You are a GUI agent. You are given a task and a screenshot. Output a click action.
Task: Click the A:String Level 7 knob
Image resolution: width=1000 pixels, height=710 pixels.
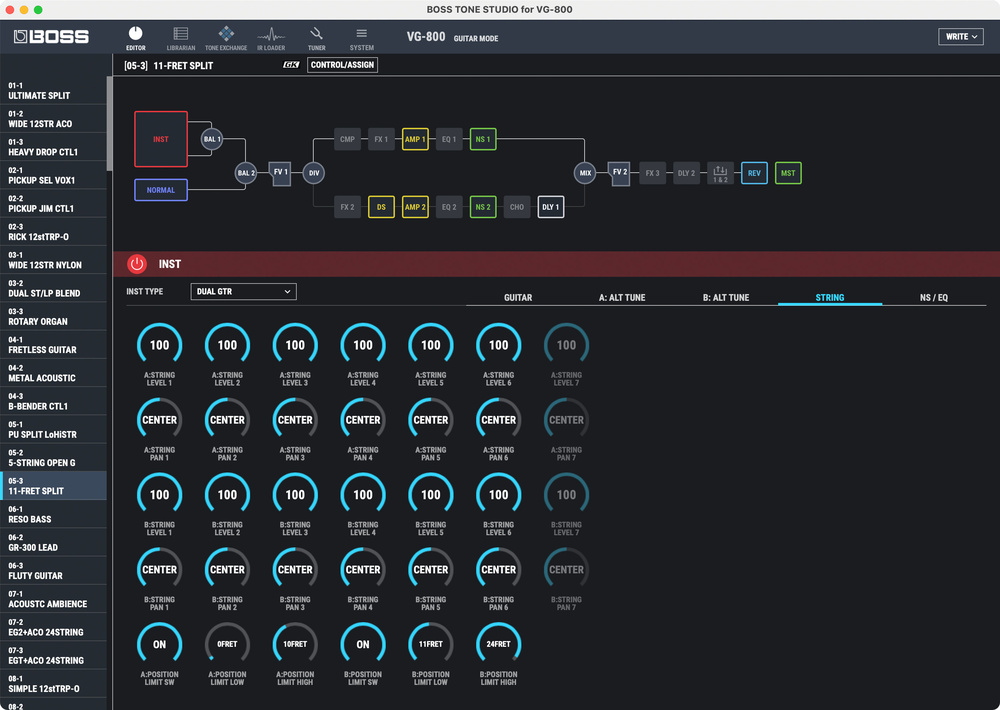point(566,345)
